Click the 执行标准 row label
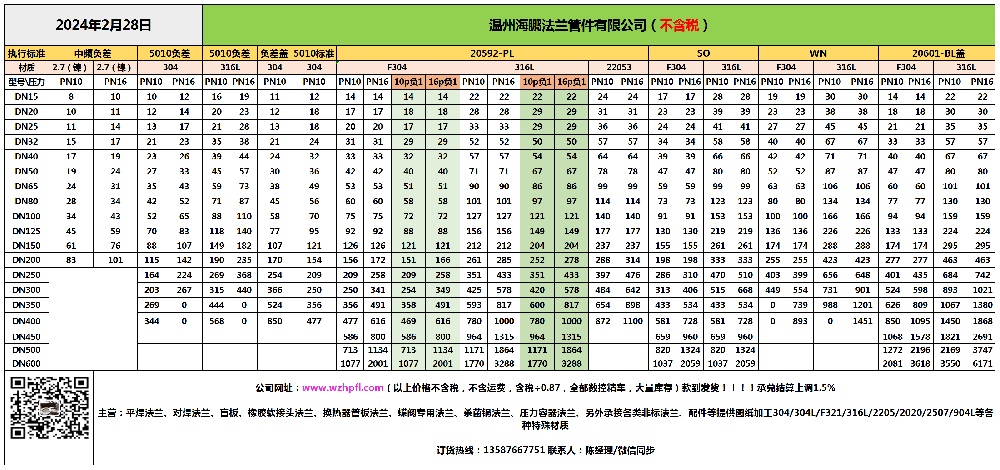Viewport: 1000px width, 470px height. click(27, 51)
